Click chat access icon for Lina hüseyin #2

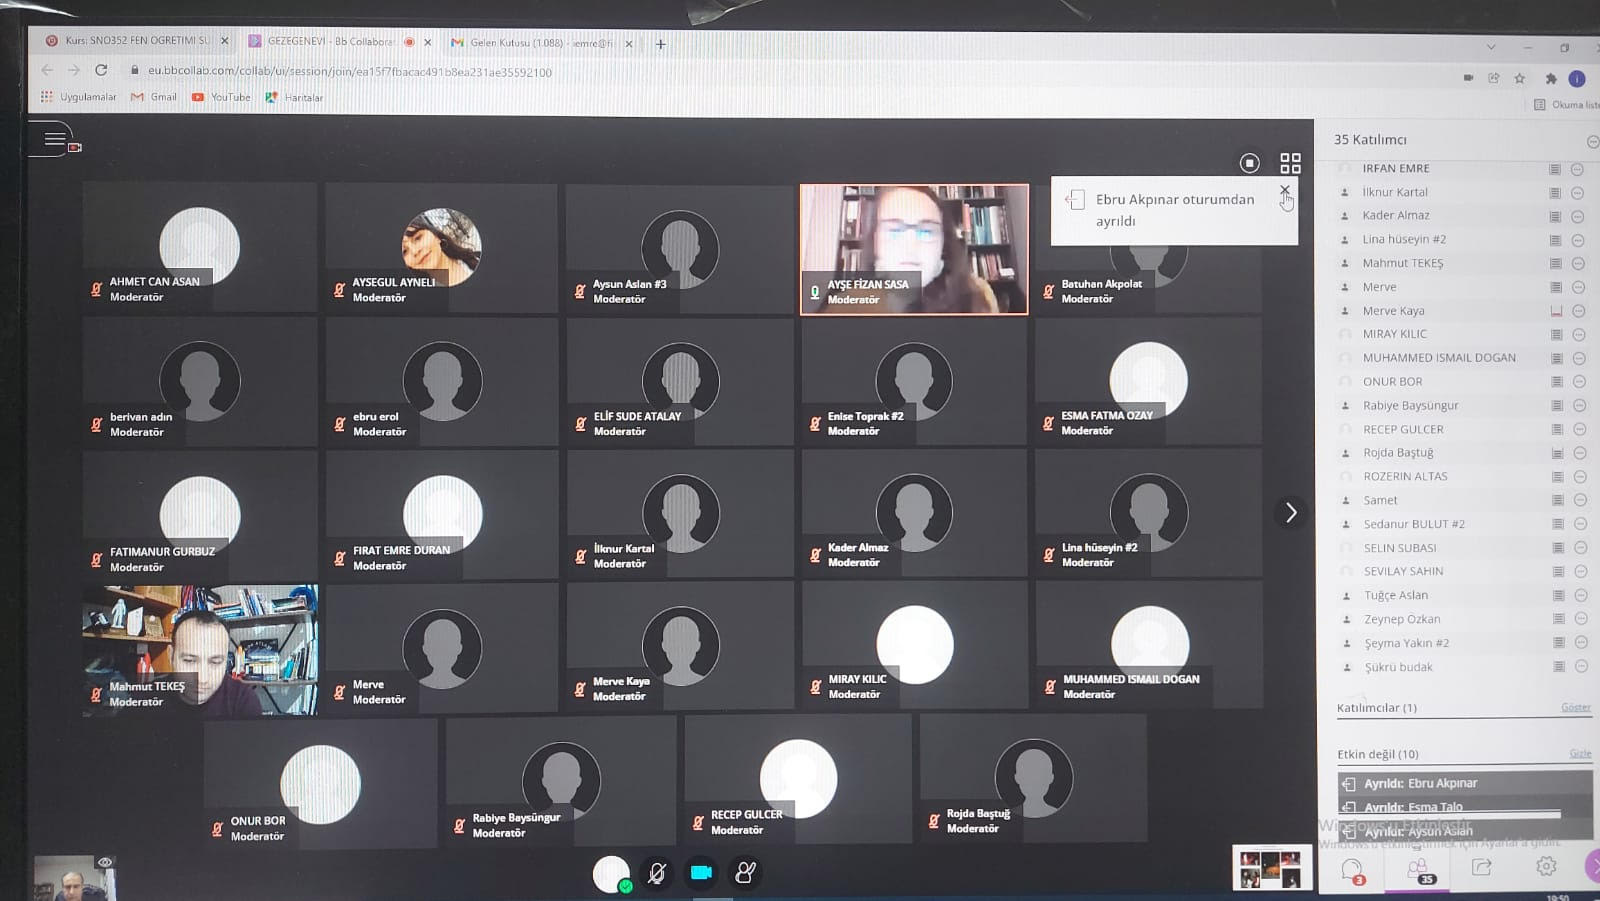click(1555, 240)
